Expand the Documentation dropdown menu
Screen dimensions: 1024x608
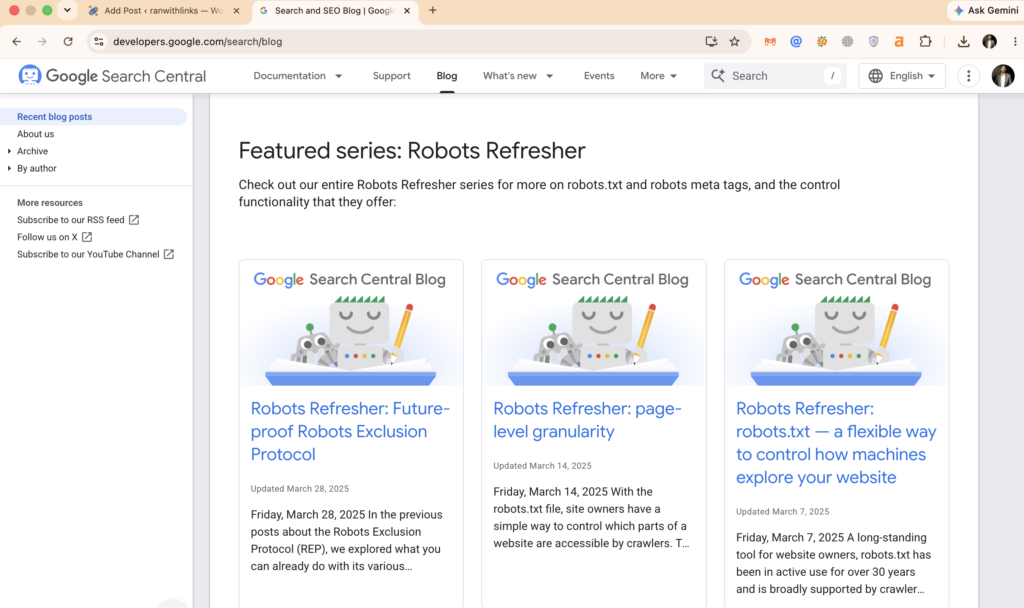pos(339,76)
